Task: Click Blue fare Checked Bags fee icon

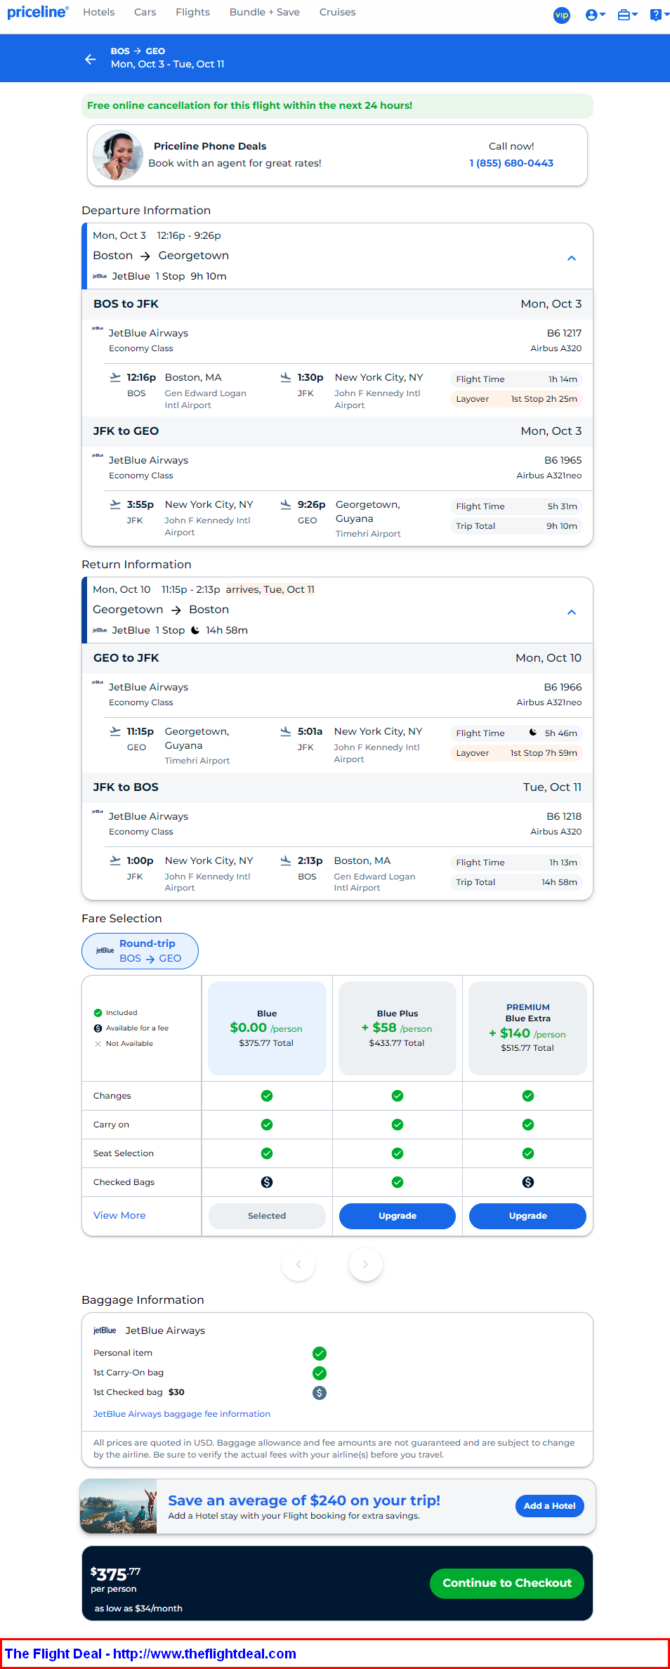Action: [x=267, y=1182]
